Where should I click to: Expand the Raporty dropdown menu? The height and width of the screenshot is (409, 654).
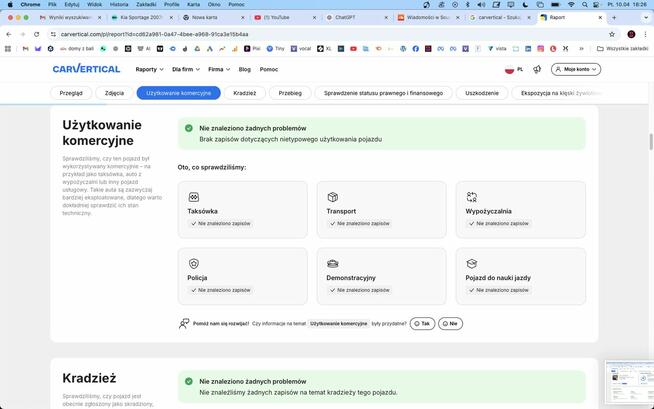tap(149, 69)
